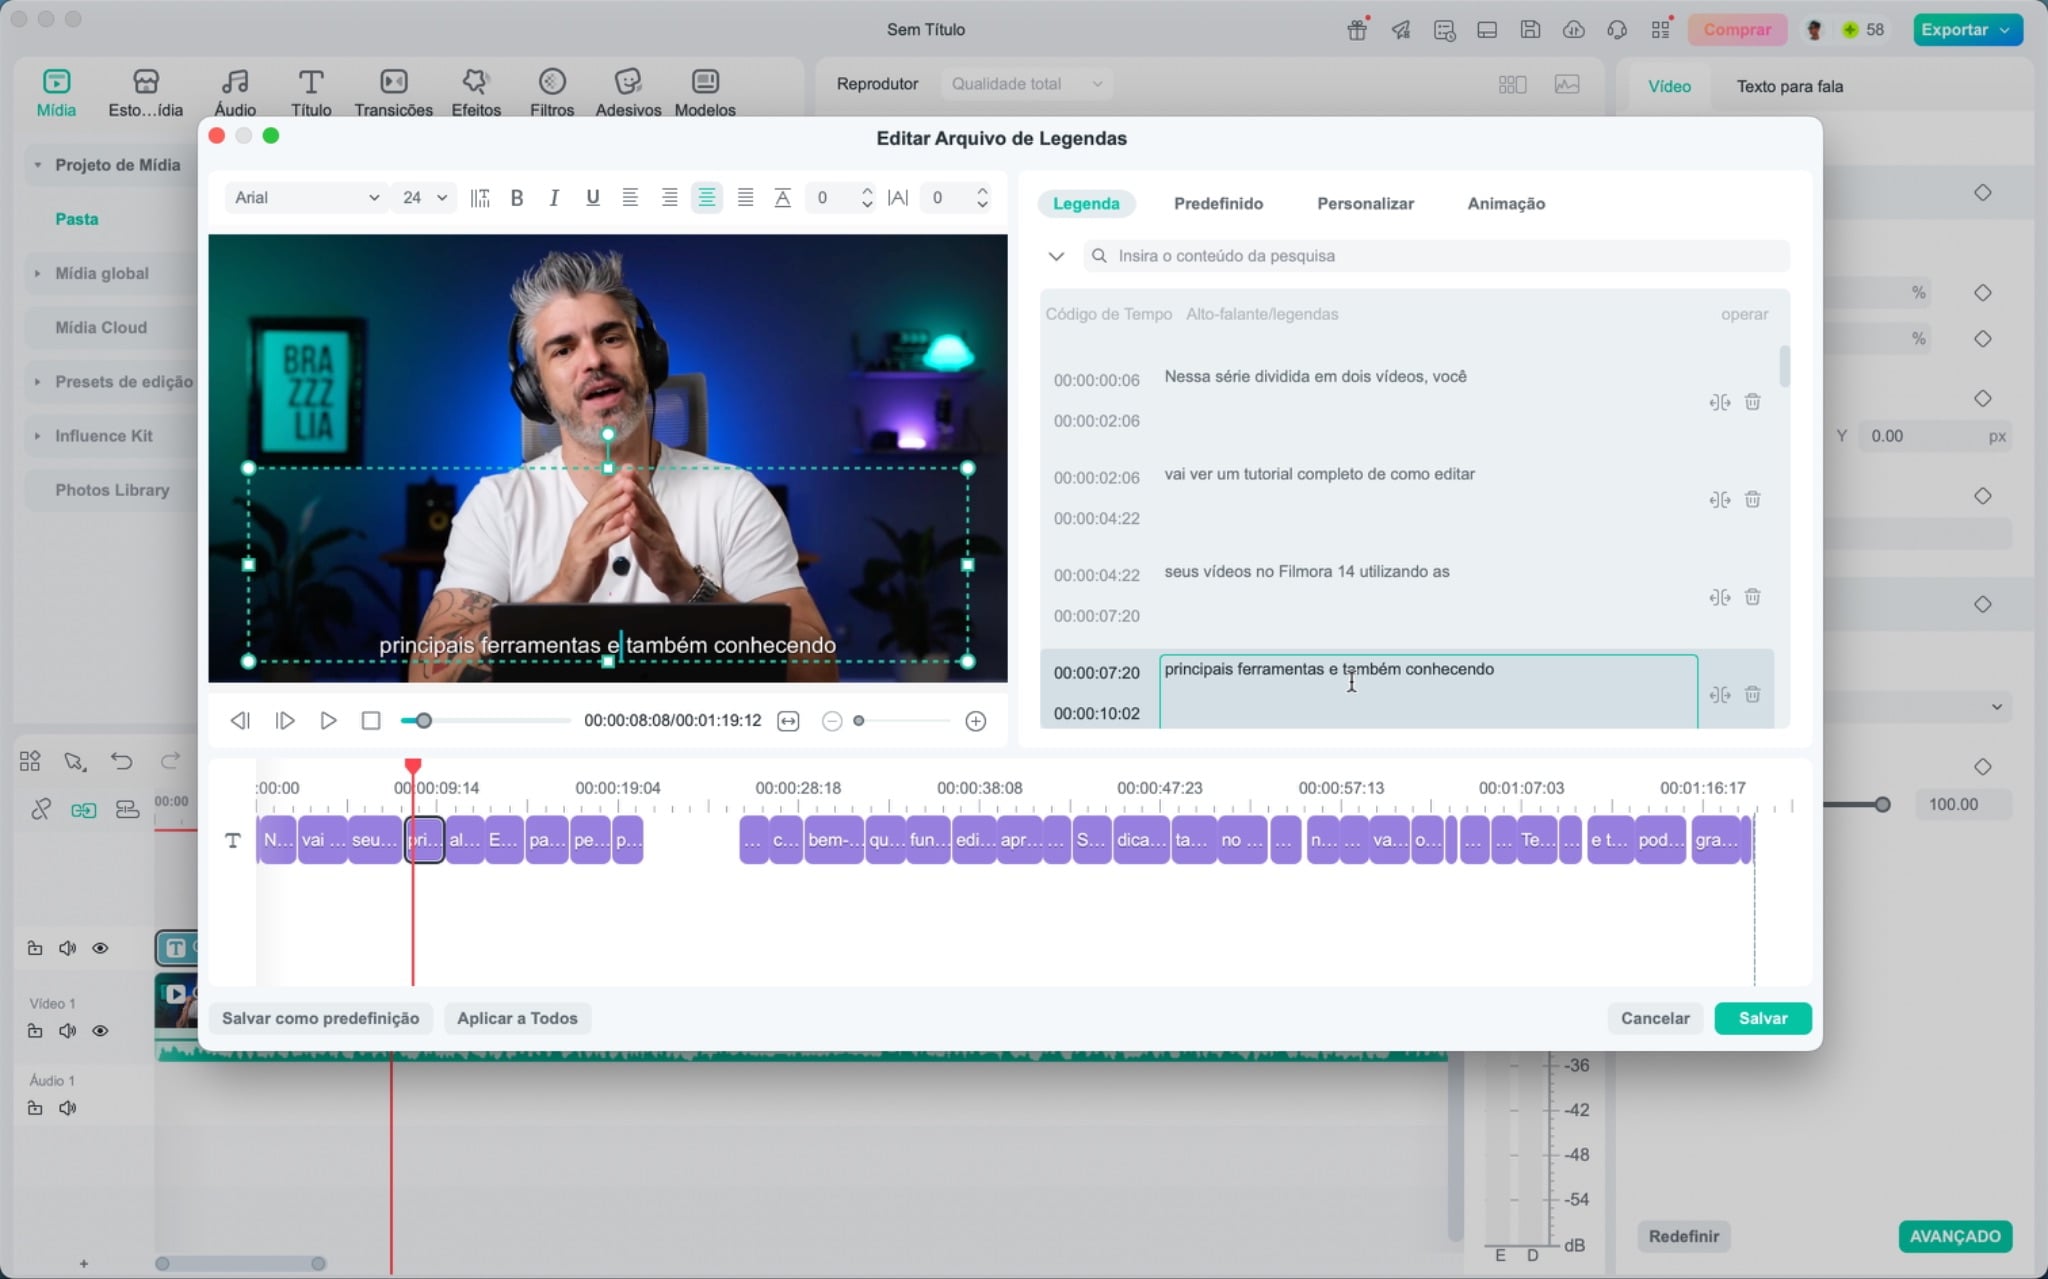Viewport: 2048px width, 1279px height.
Task: Expand Presets de edição section
Action: 38,382
